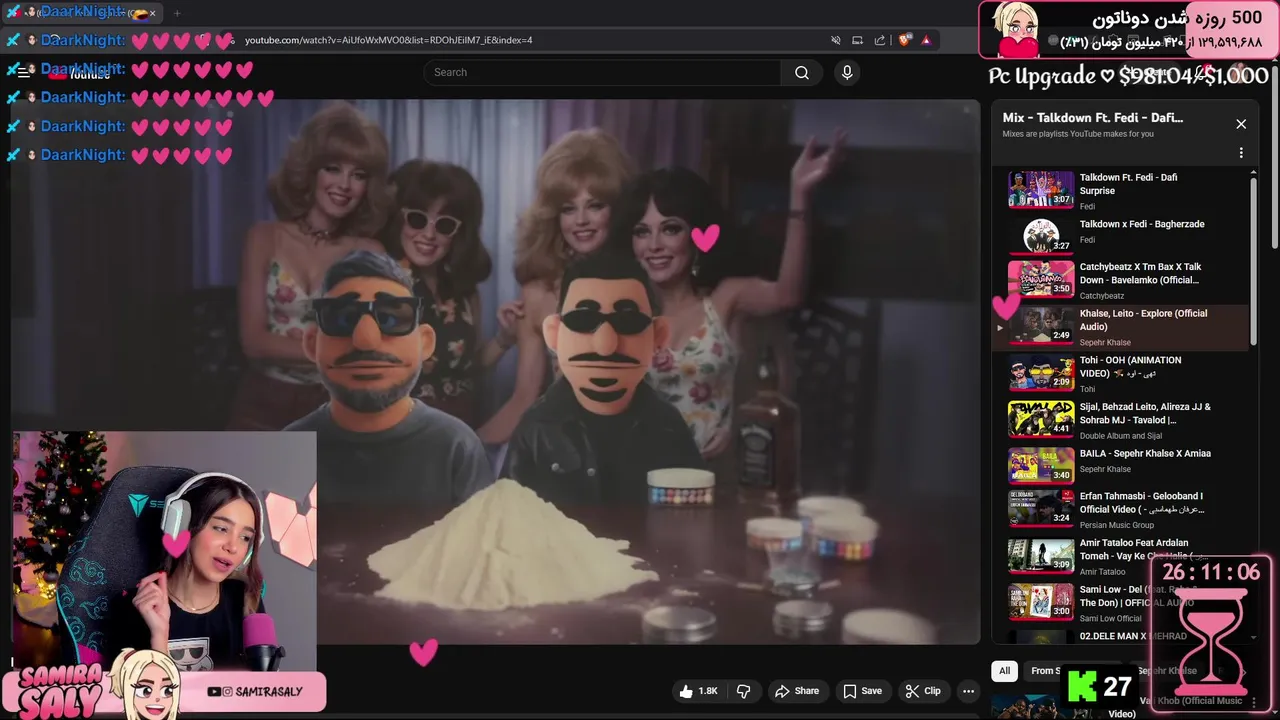Click the install/cast screen icon in address bar
The image size is (1280, 720).
(857, 40)
